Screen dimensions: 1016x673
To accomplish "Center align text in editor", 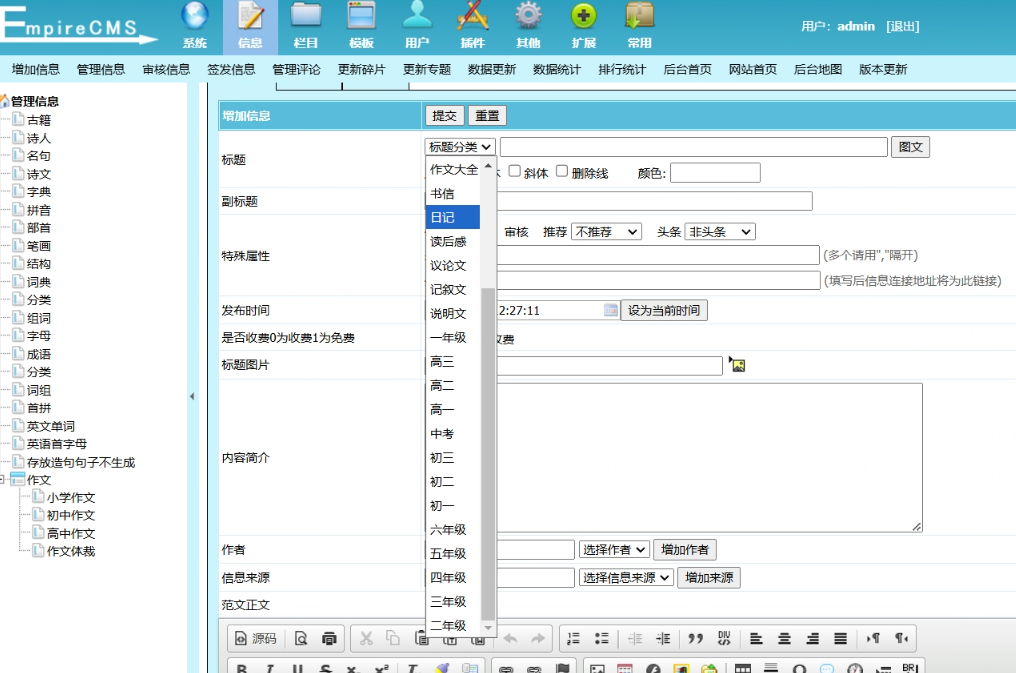I will [784, 639].
